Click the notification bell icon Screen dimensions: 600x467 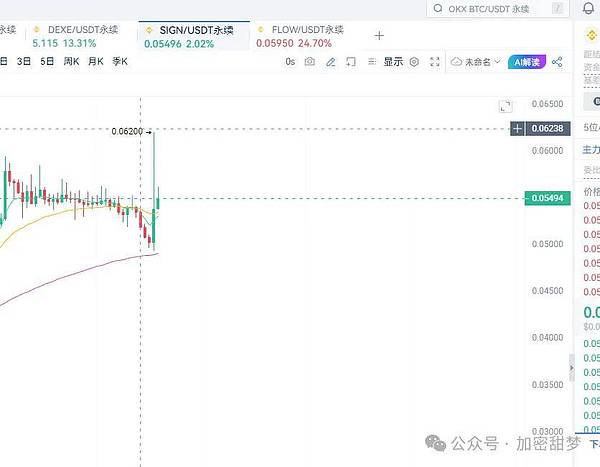pyautogui.click(x=587, y=9)
